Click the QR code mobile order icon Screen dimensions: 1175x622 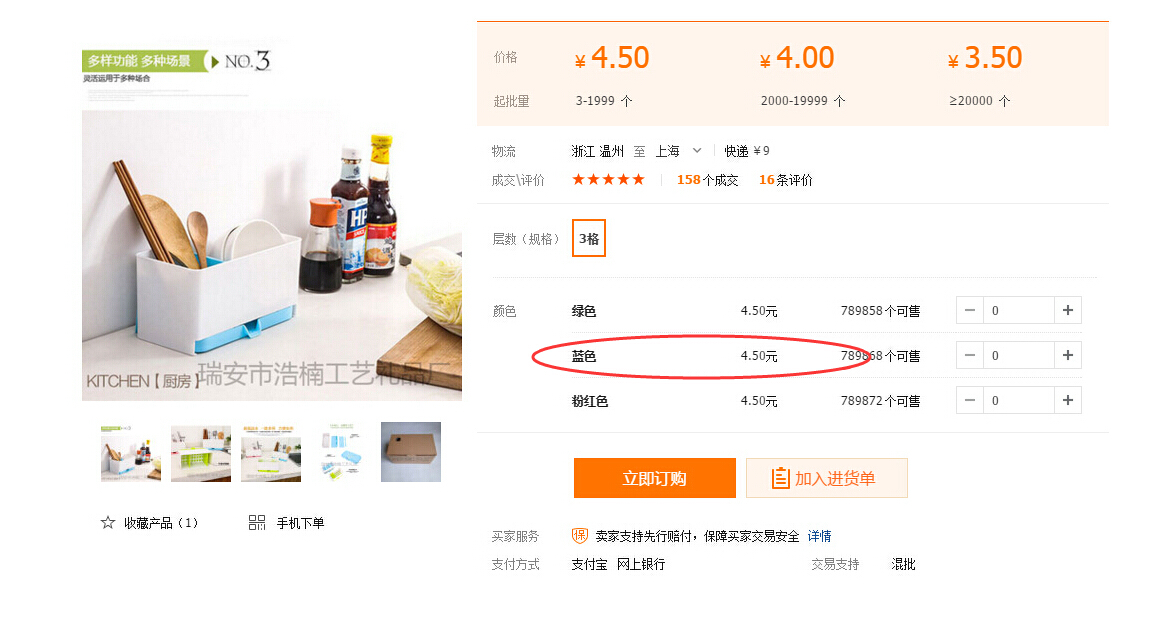pyautogui.click(x=257, y=523)
